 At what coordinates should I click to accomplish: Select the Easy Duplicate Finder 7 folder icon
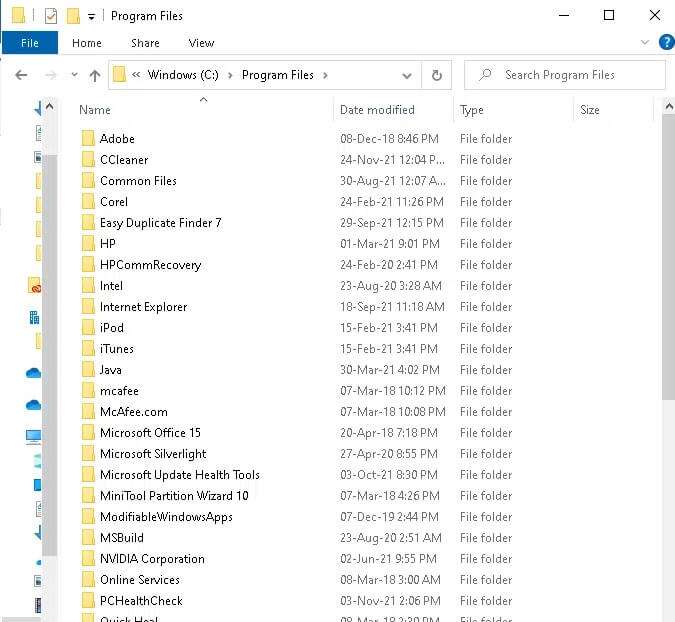[x=88, y=223]
